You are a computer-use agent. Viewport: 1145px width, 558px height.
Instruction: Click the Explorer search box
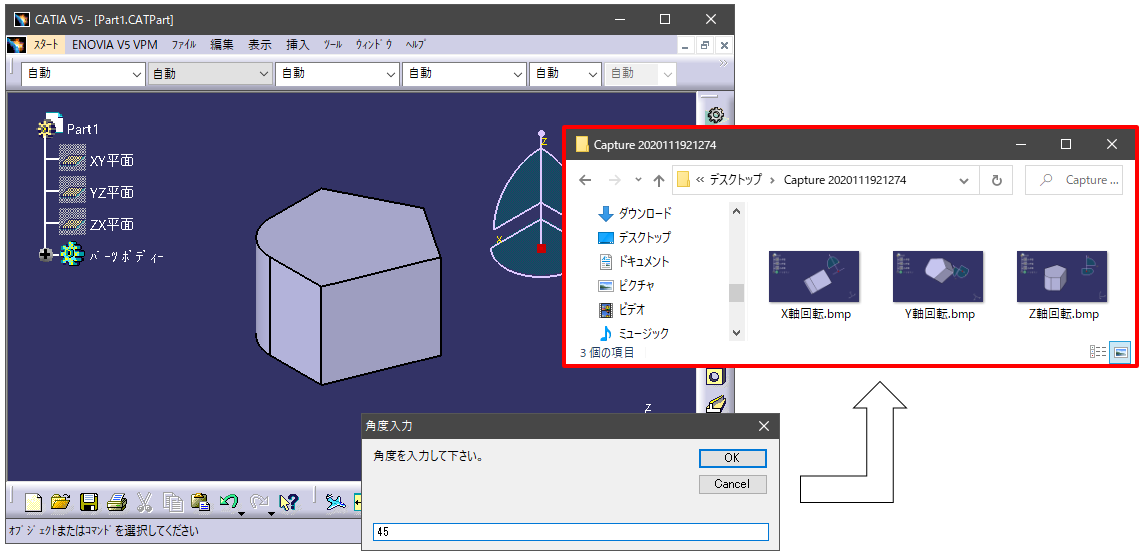(1073, 180)
